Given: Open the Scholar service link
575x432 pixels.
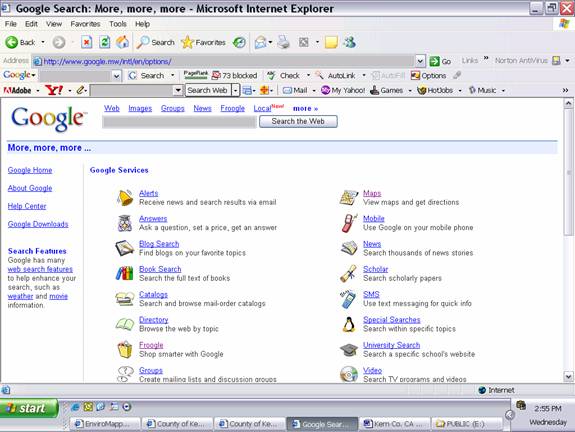Looking at the screenshot, I should 376,269.
